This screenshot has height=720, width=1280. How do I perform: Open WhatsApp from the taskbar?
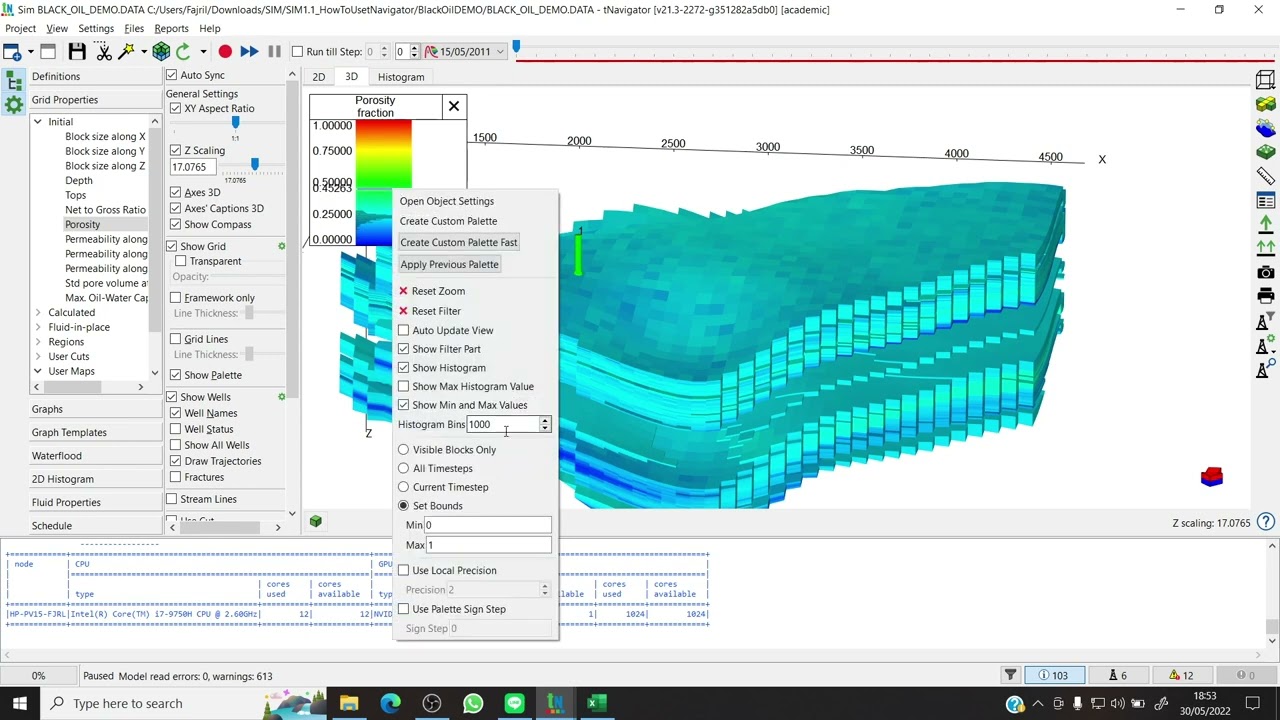[x=473, y=703]
